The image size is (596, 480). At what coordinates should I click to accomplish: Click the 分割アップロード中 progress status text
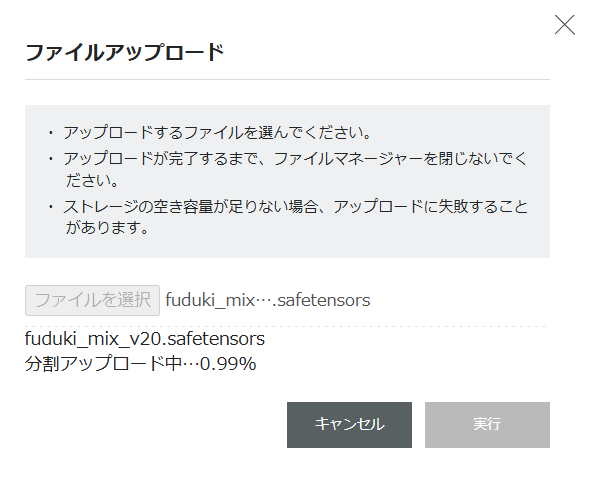[x=103, y=363]
